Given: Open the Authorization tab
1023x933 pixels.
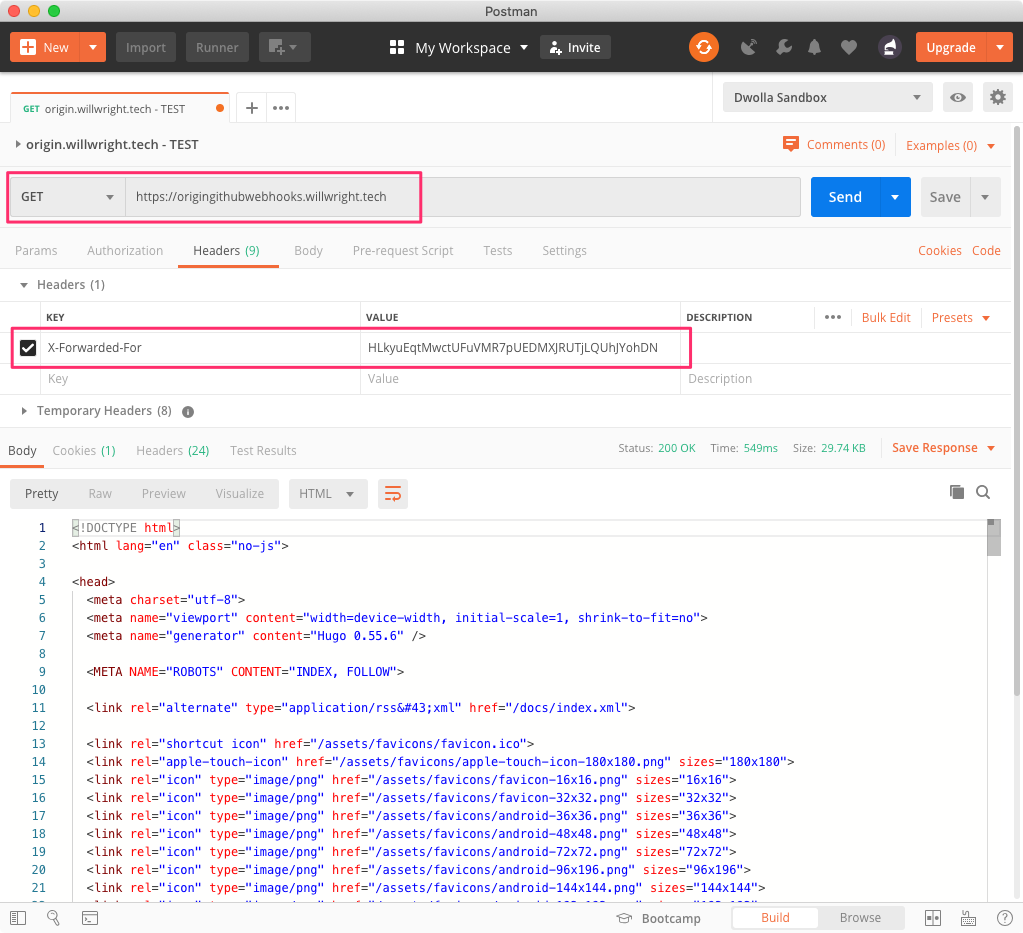Looking at the screenshot, I should [125, 251].
